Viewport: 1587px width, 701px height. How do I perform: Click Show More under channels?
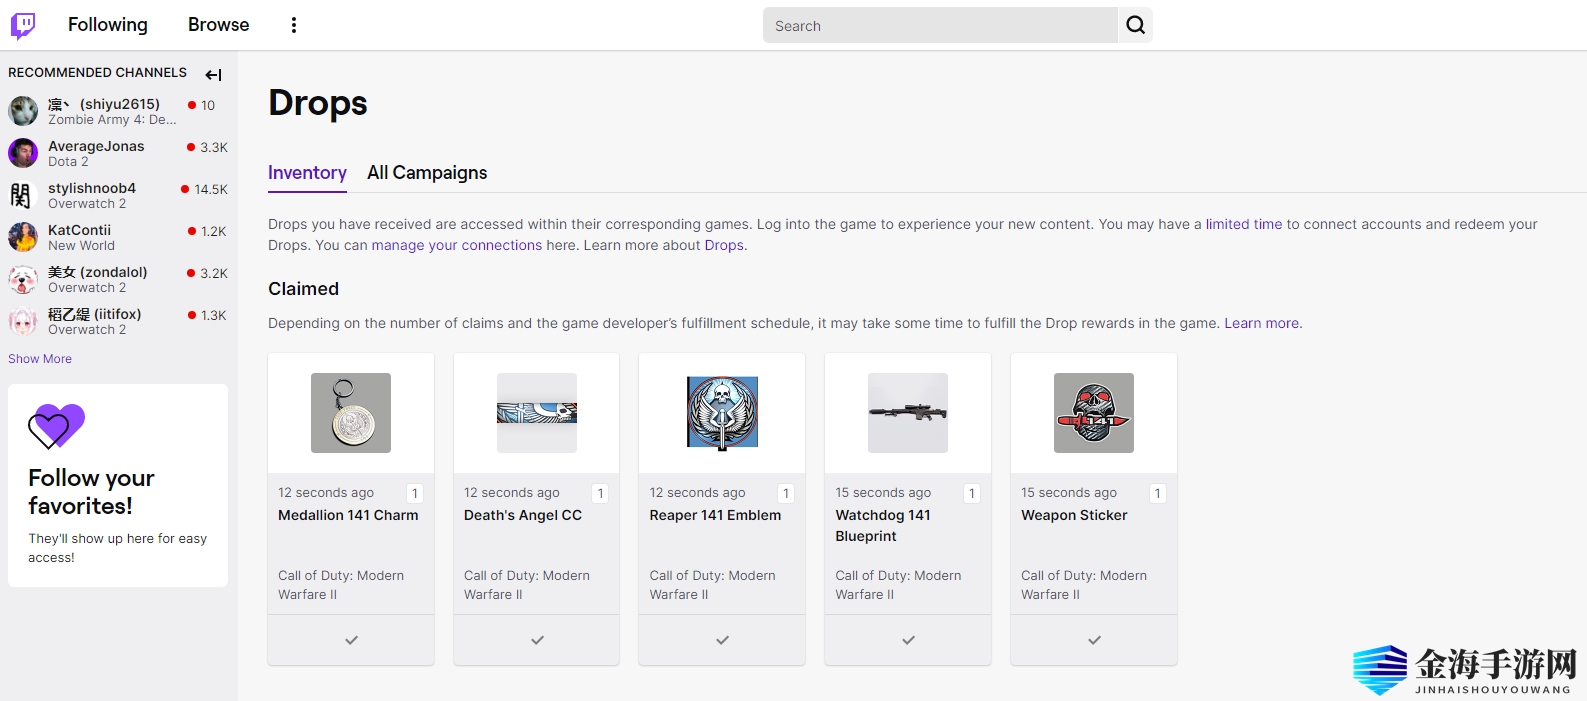(40, 359)
